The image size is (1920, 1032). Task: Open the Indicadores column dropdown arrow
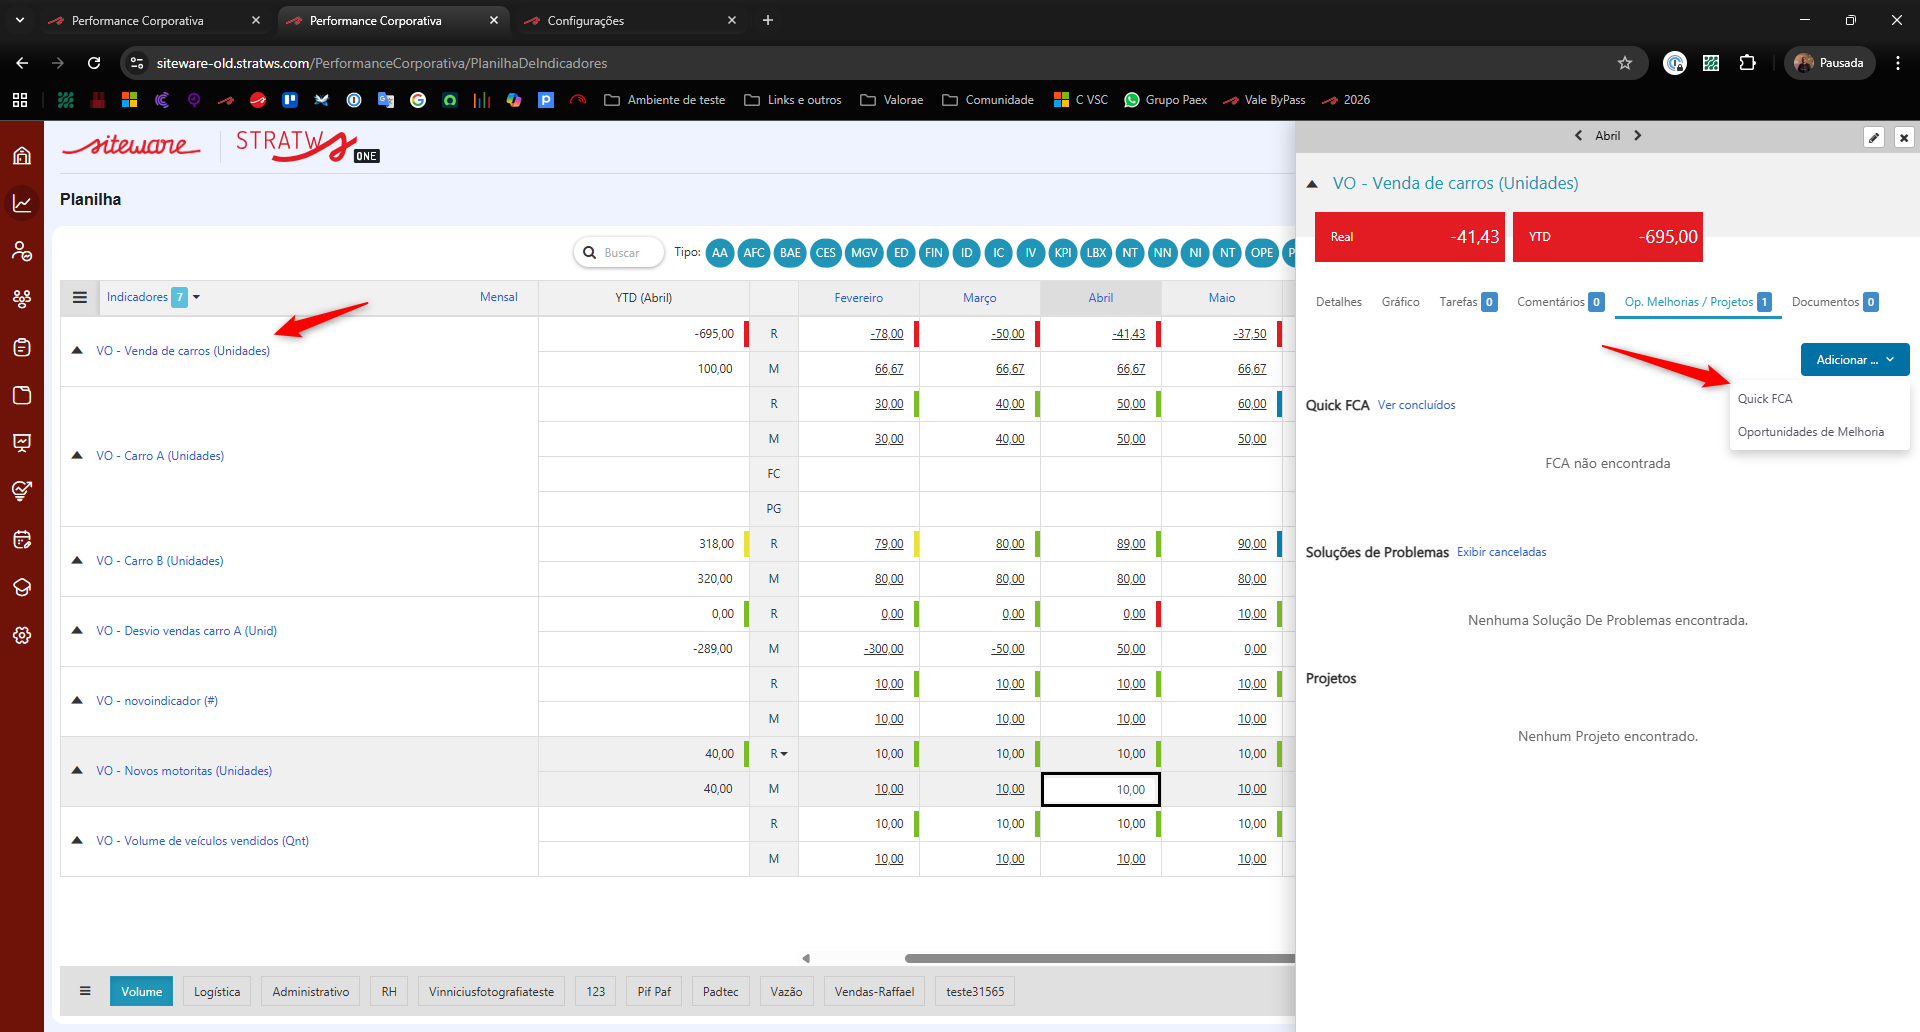coord(197,297)
